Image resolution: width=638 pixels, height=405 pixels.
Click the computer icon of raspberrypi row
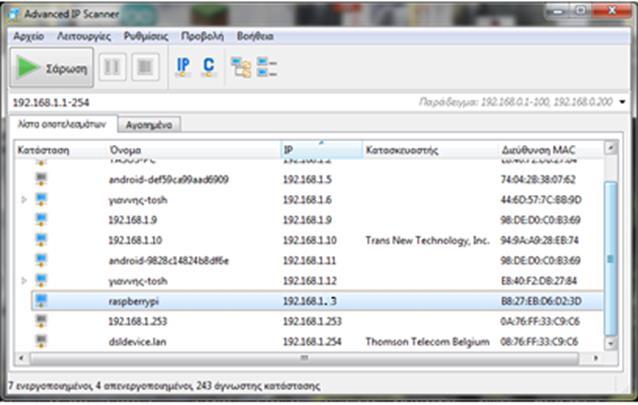[x=41, y=301]
